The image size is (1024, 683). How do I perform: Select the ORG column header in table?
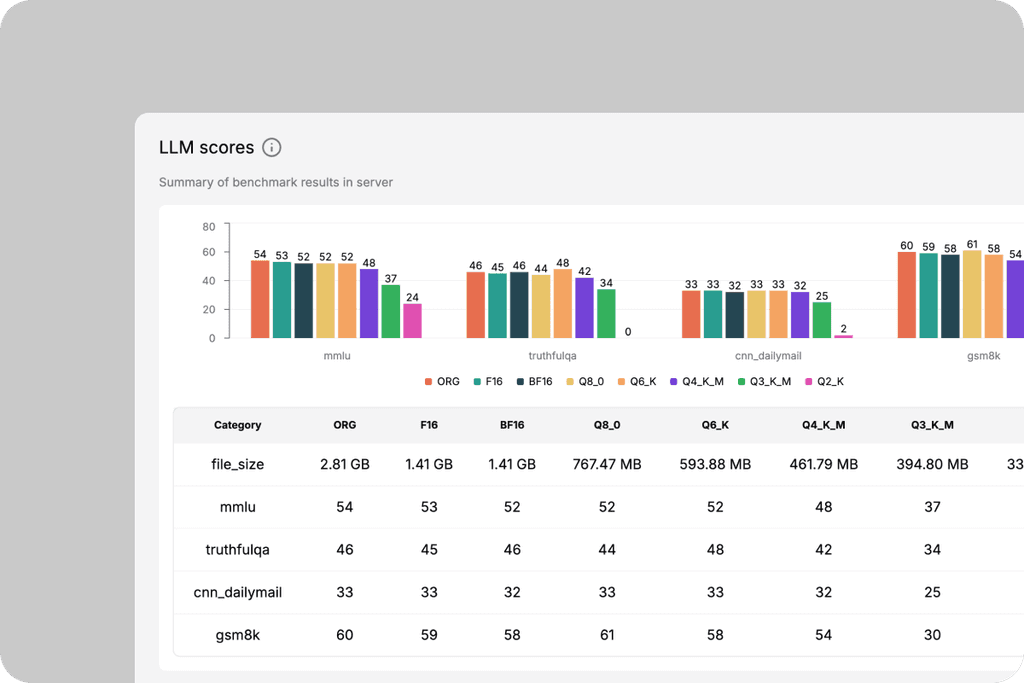tap(345, 425)
